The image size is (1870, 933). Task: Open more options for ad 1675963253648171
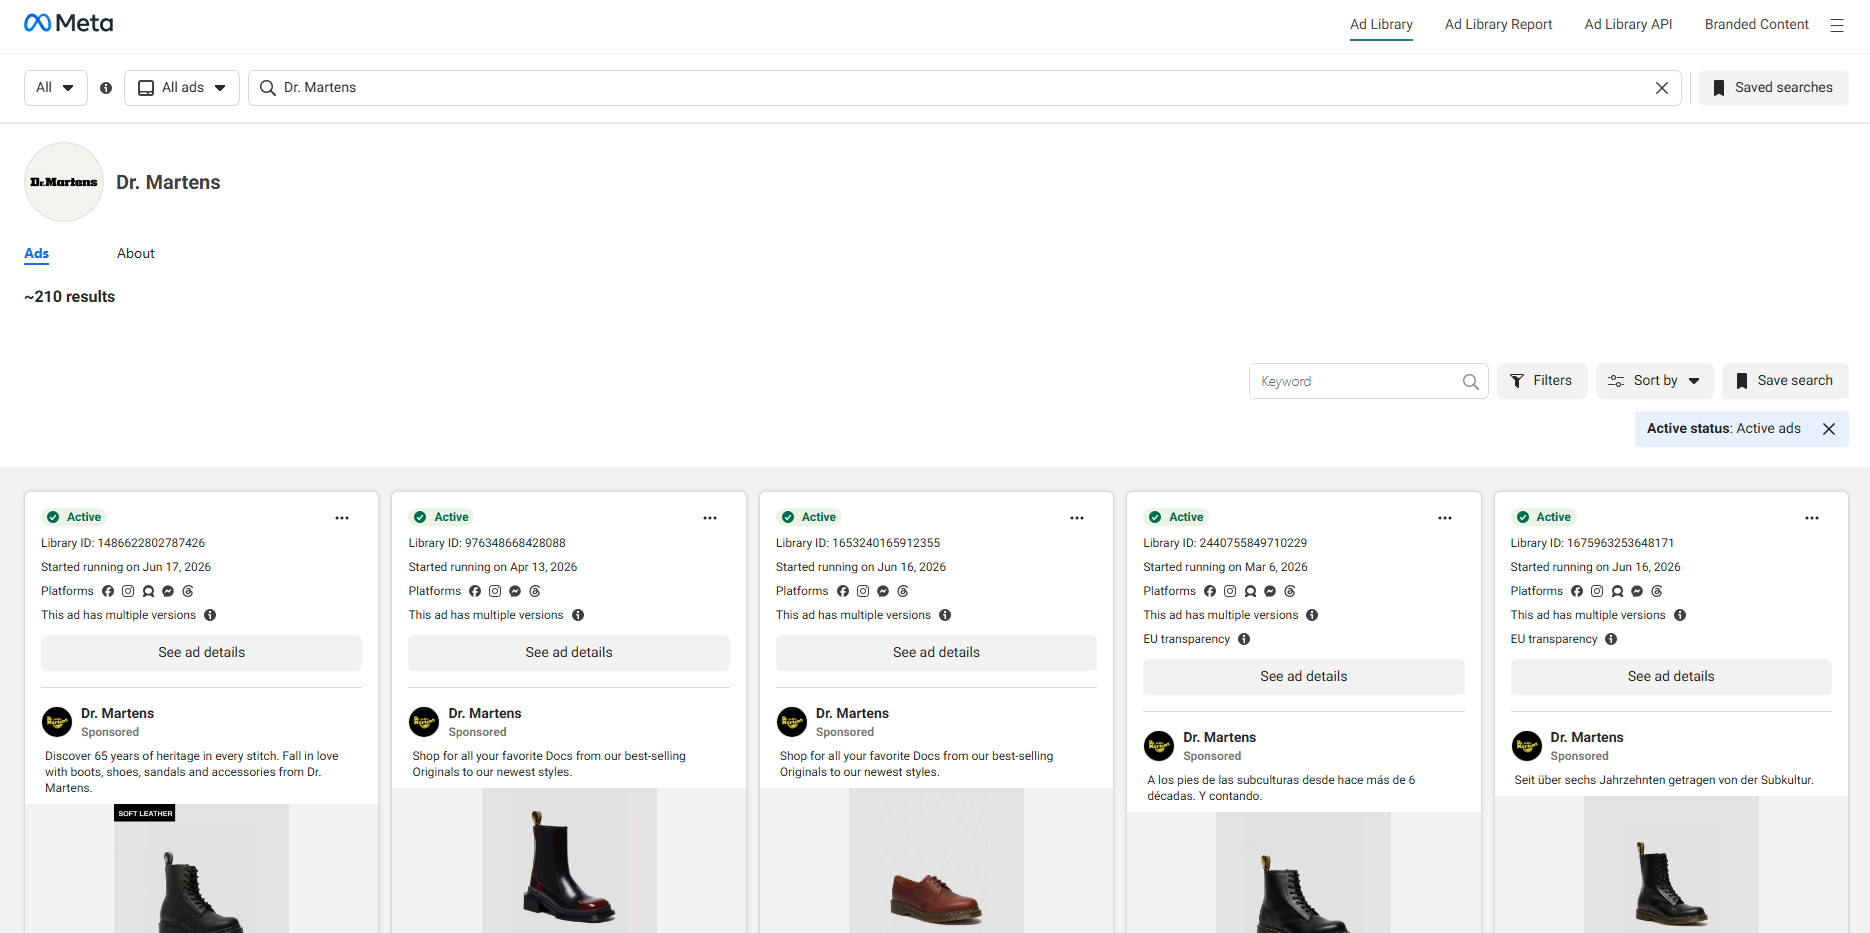1812,518
